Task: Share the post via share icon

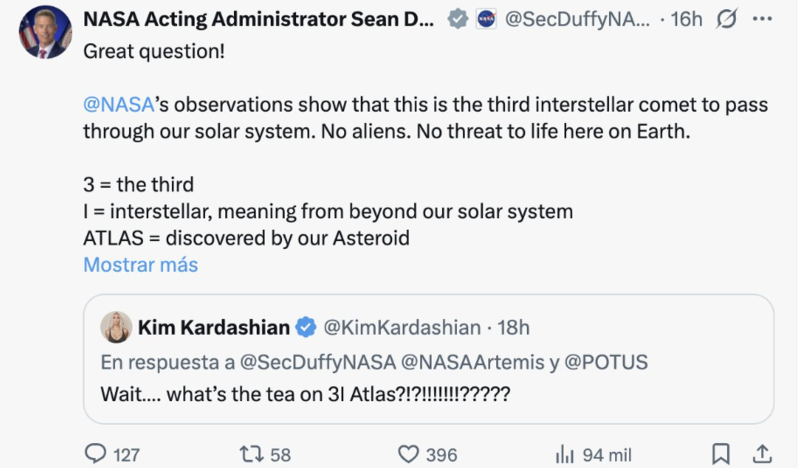Action: click(x=760, y=454)
